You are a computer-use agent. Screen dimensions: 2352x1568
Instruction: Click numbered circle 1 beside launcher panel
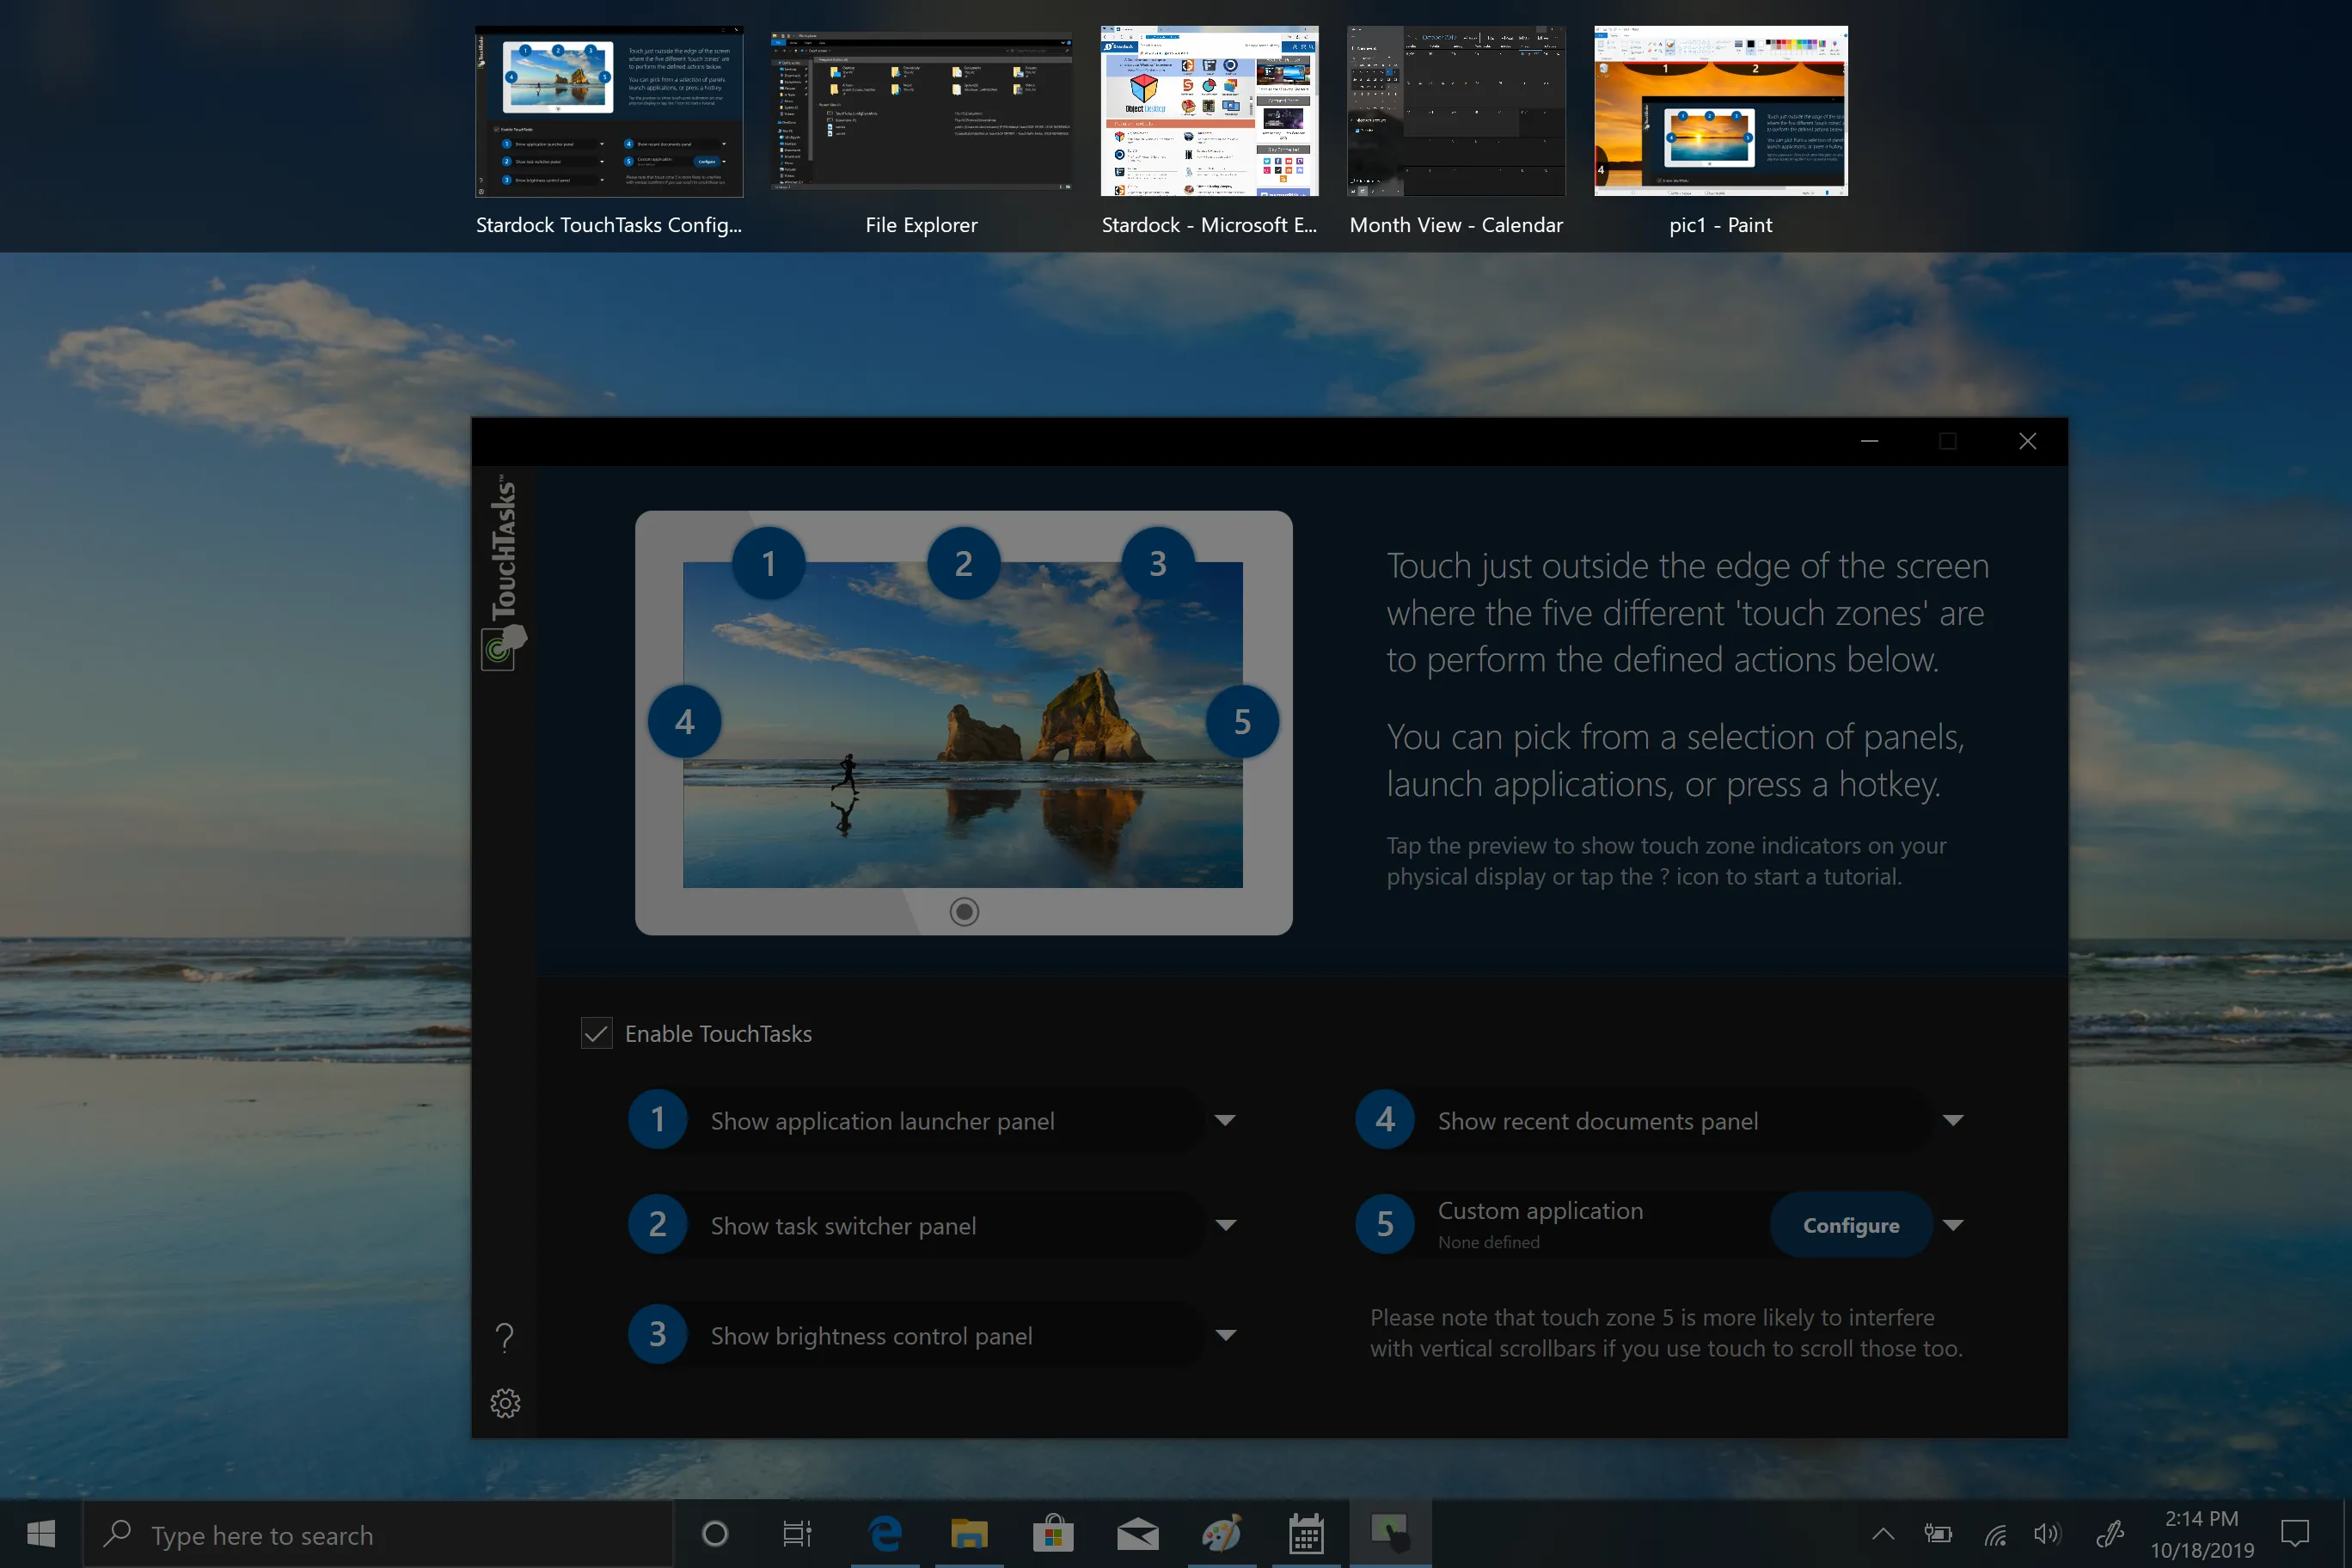(x=657, y=1119)
